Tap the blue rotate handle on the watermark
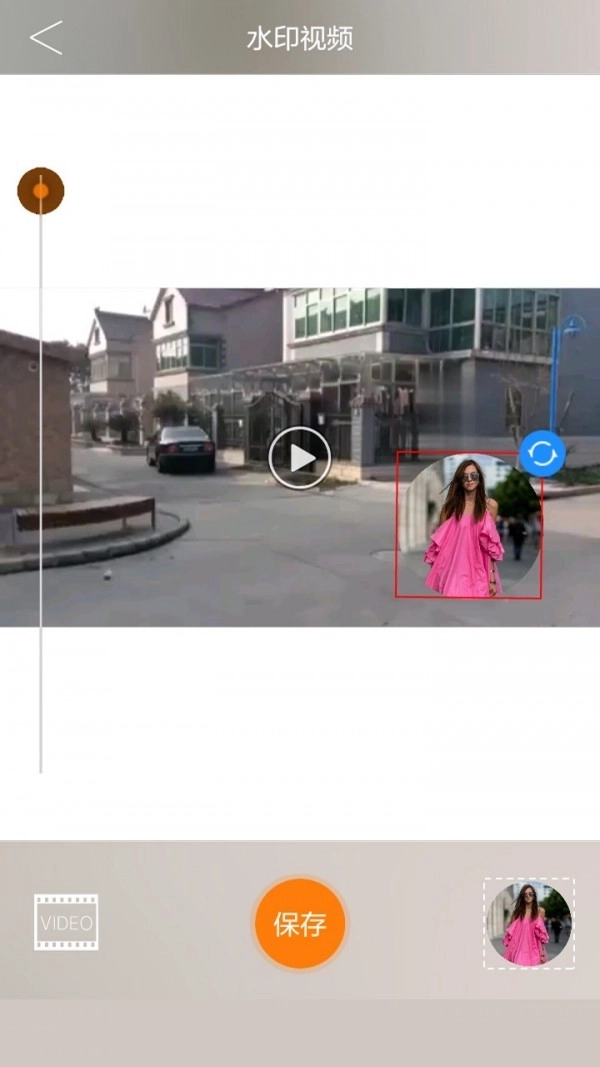 click(x=542, y=454)
